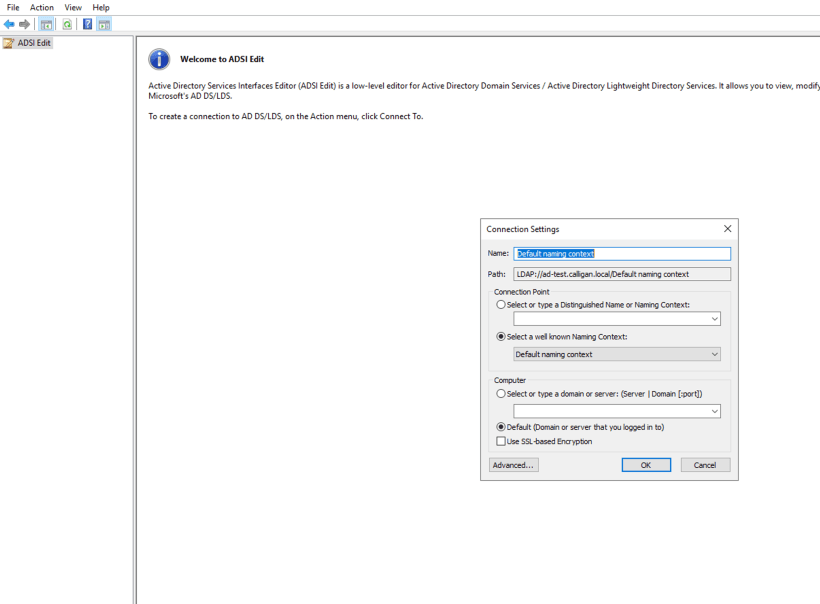The image size is (820, 604).
Task: Select the ADSI Edit root tree node label
Action: tap(34, 43)
